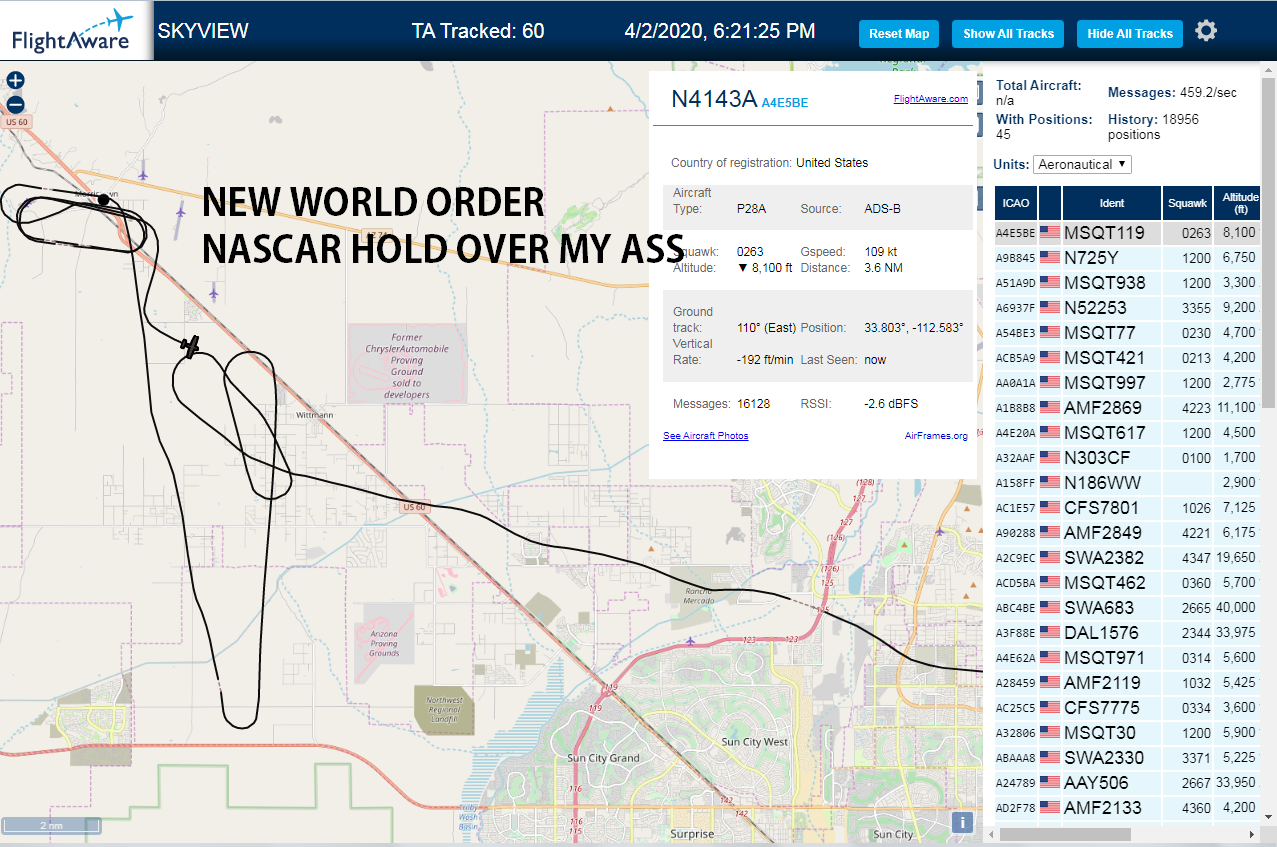Sort table by ICAO column header
The width and height of the screenshot is (1277, 847).
point(1016,203)
